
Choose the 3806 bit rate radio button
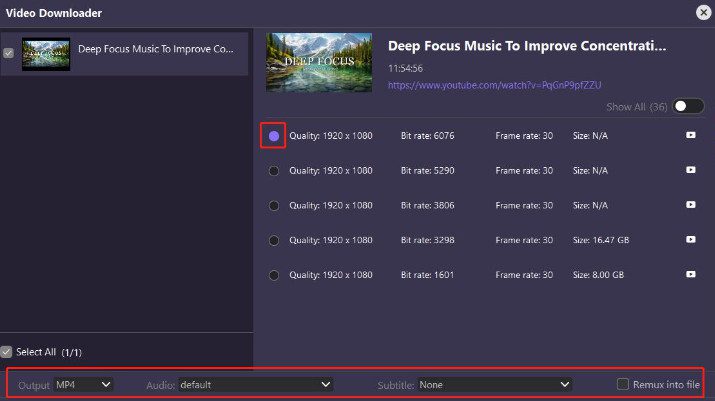pyautogui.click(x=274, y=205)
